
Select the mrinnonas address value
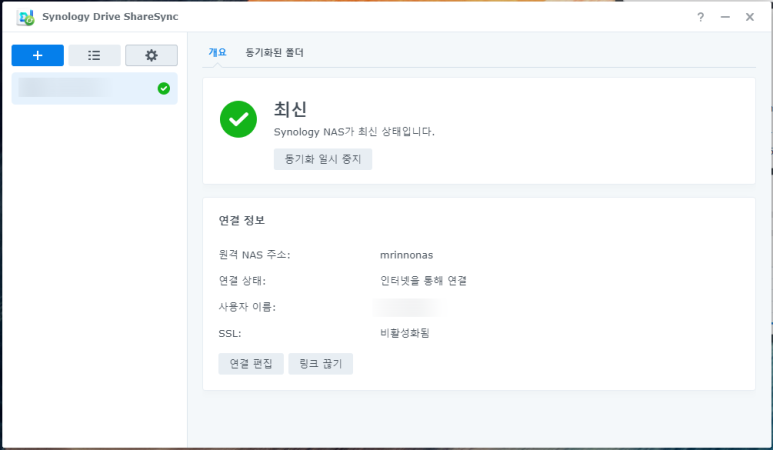(407, 255)
